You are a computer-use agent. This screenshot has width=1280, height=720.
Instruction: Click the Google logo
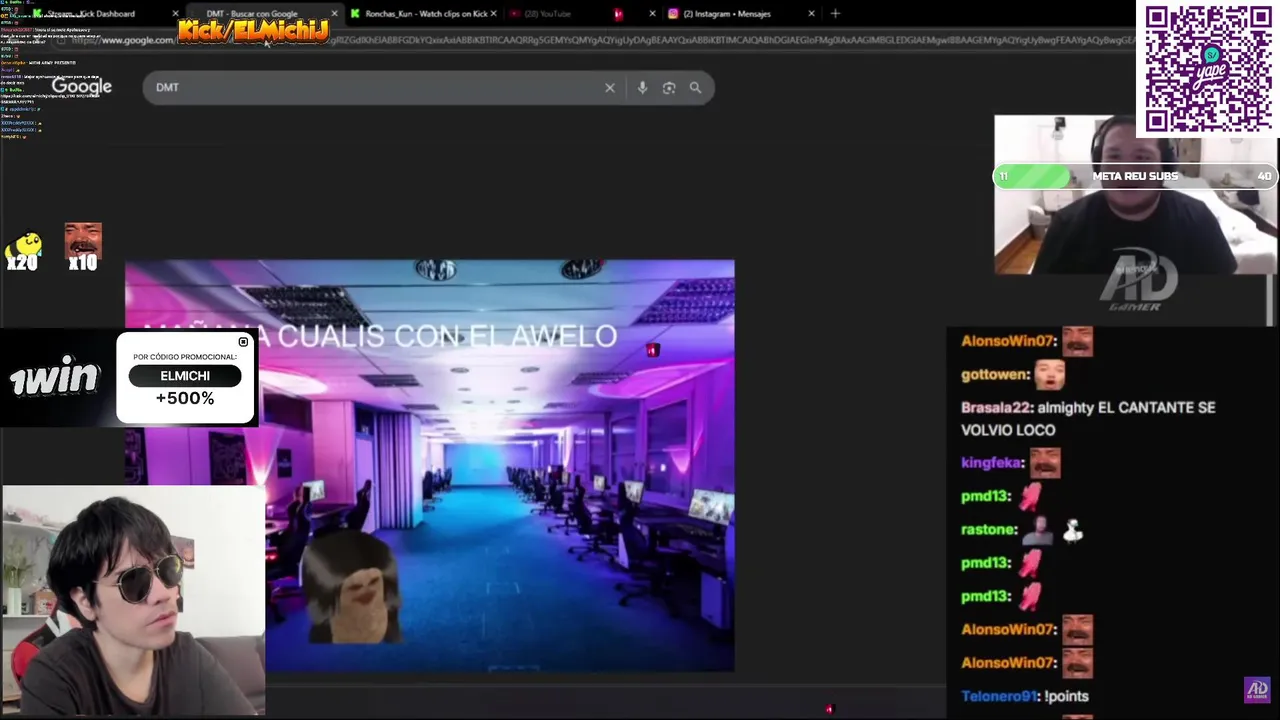click(82, 87)
